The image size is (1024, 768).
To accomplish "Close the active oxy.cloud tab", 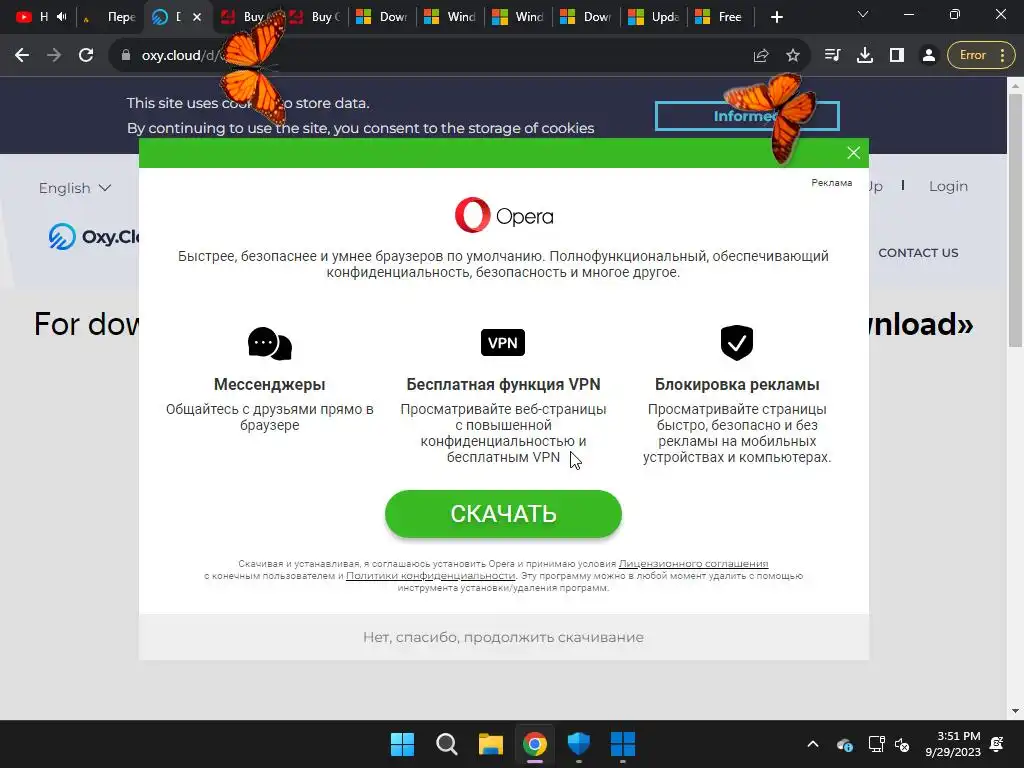I will click(197, 17).
